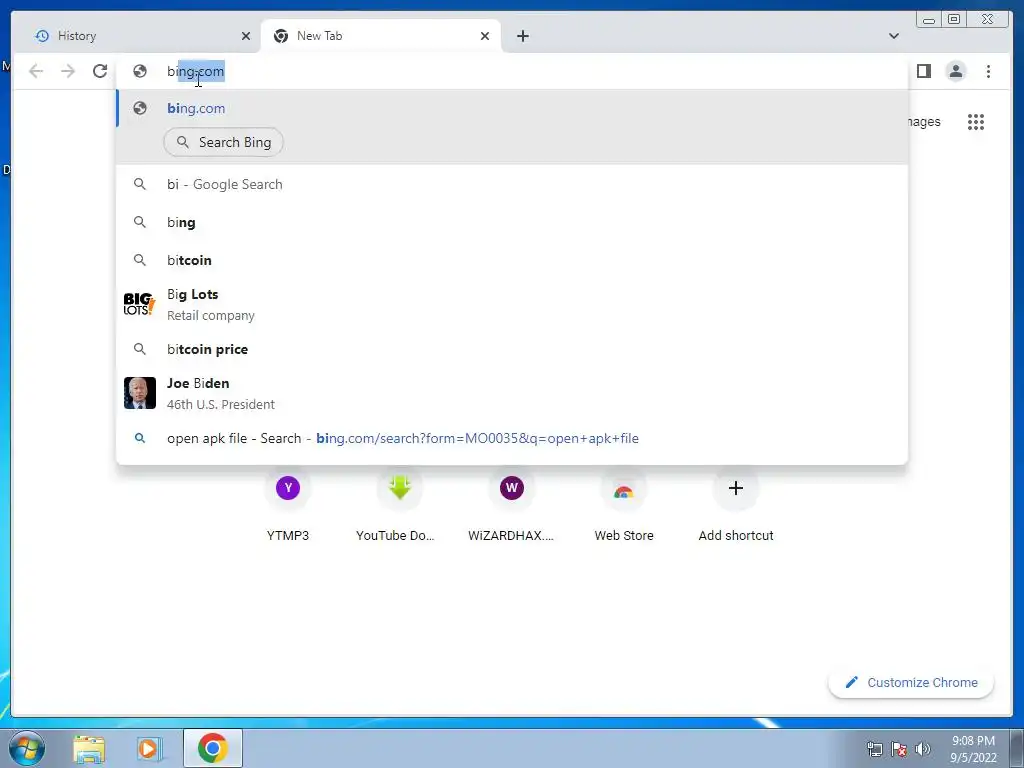Image resolution: width=1024 pixels, height=768 pixels.
Task: Open the Google apps grid
Action: click(976, 122)
